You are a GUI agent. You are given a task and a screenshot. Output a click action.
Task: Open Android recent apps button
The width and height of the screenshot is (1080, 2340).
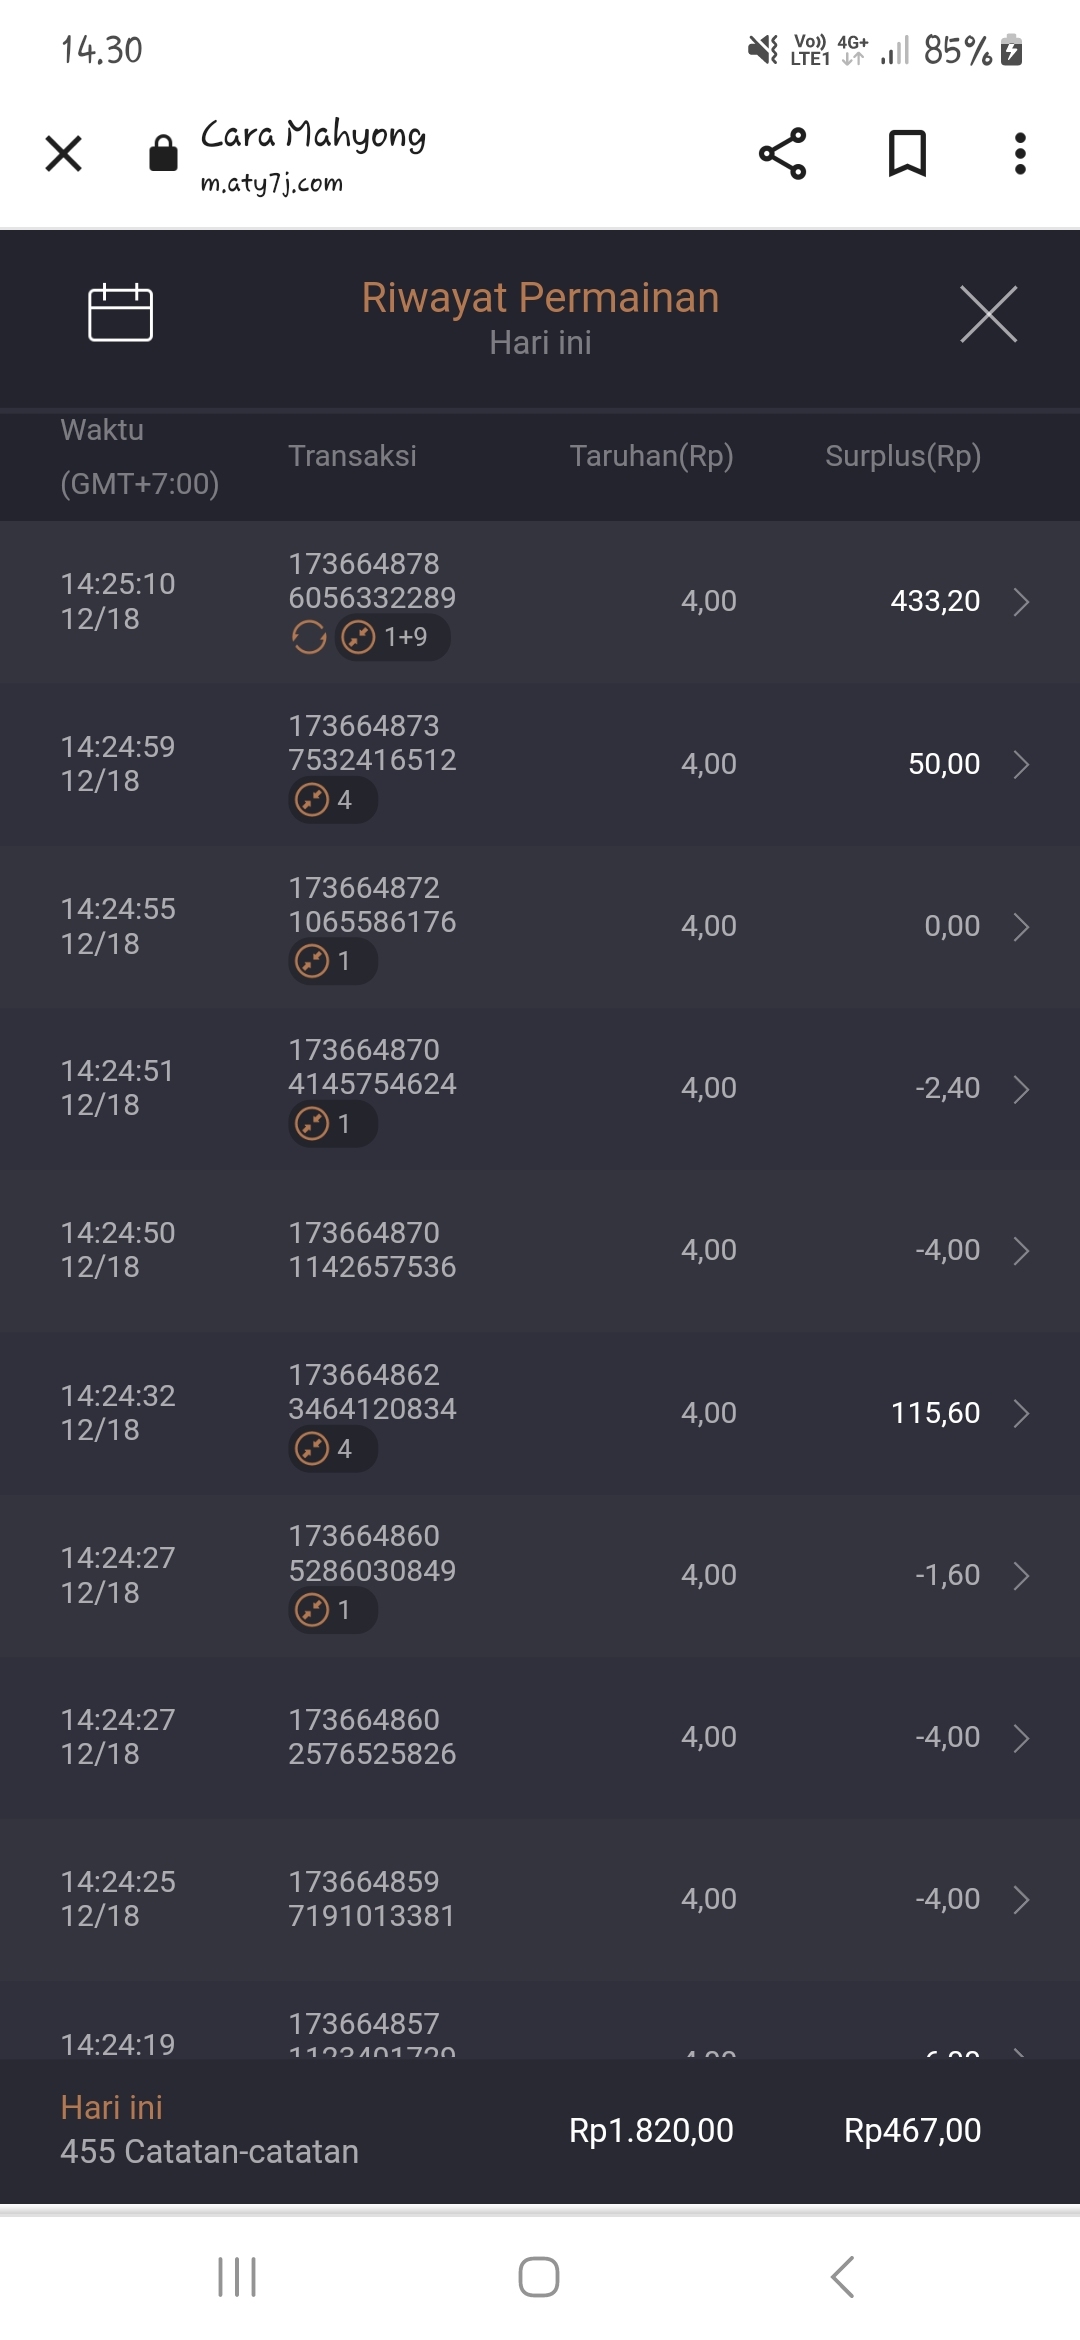(237, 2277)
